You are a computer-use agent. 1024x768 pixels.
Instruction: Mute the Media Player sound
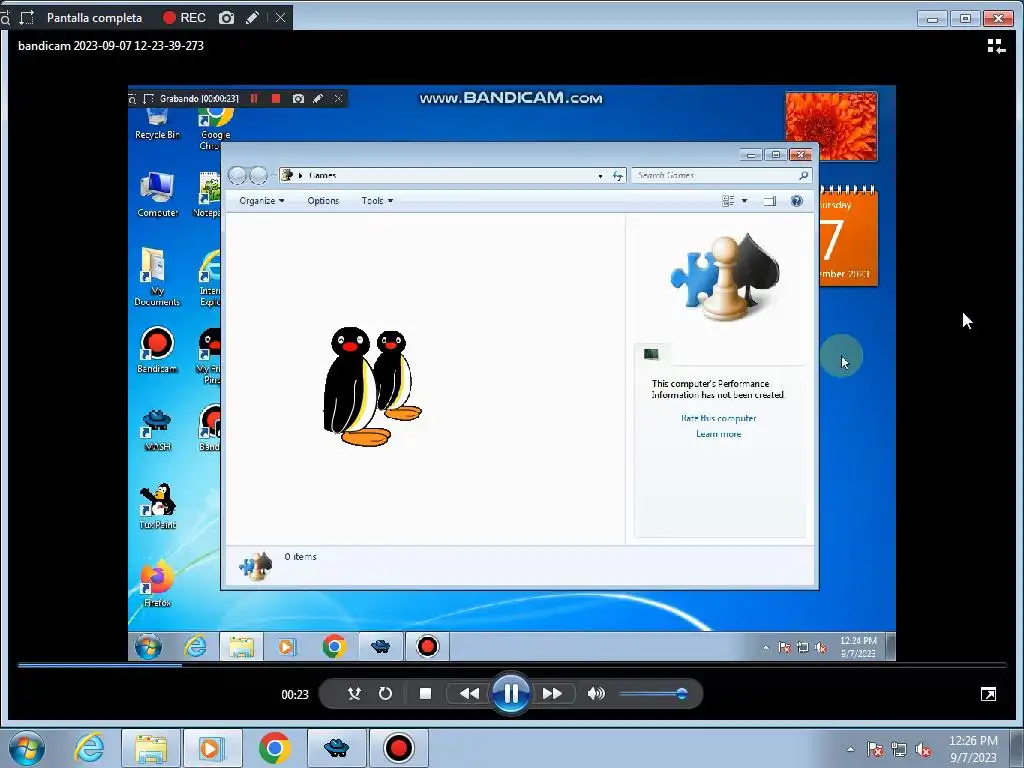tap(596, 694)
